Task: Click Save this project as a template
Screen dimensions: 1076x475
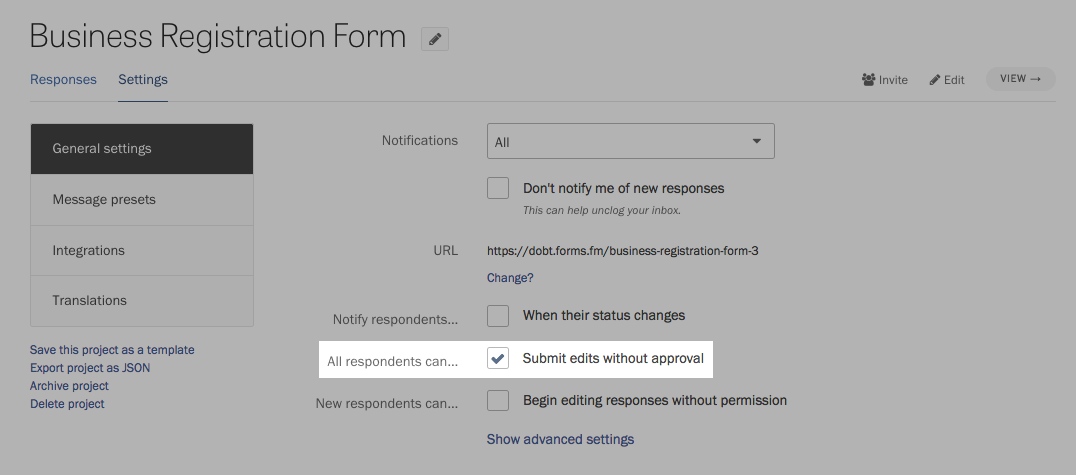Action: tap(112, 350)
